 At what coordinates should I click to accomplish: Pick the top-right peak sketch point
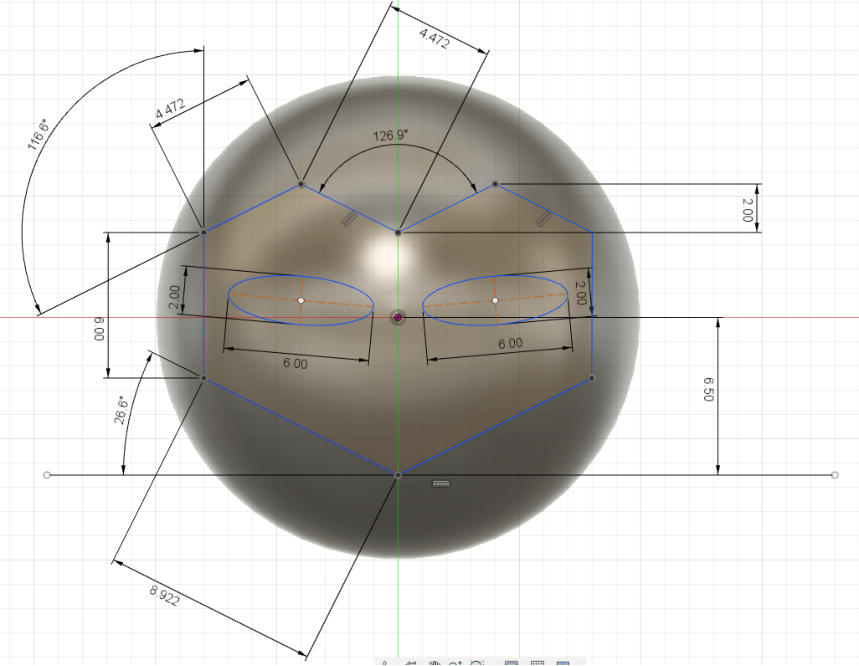pyautogui.click(x=495, y=184)
